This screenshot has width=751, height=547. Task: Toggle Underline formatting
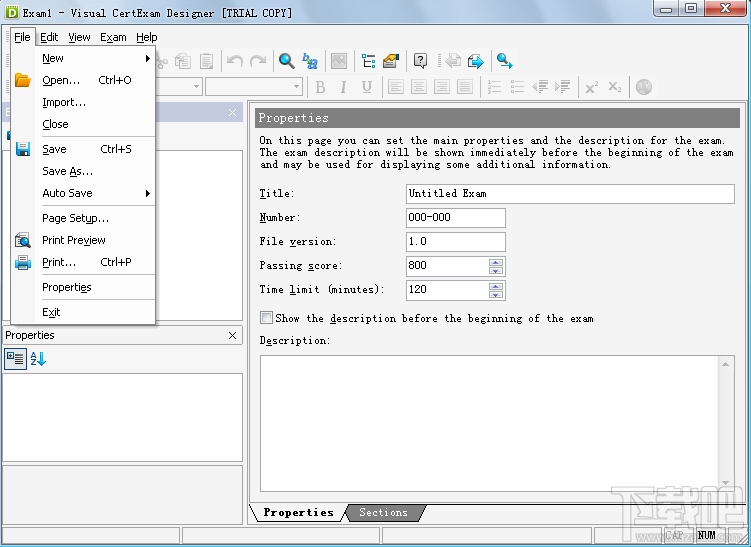point(367,87)
